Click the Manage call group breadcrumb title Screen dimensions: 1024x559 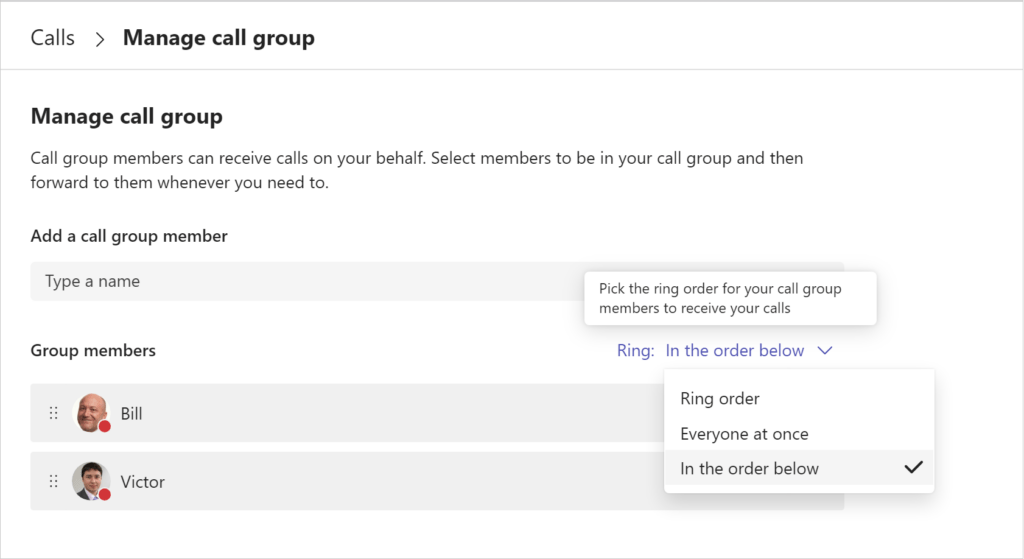219,38
